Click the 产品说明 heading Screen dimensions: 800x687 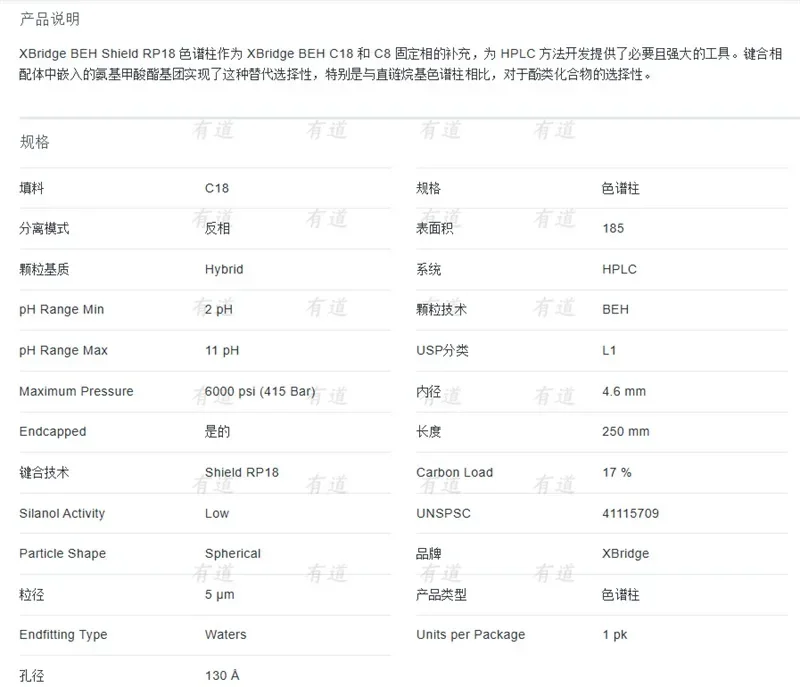pyautogui.click(x=49, y=19)
